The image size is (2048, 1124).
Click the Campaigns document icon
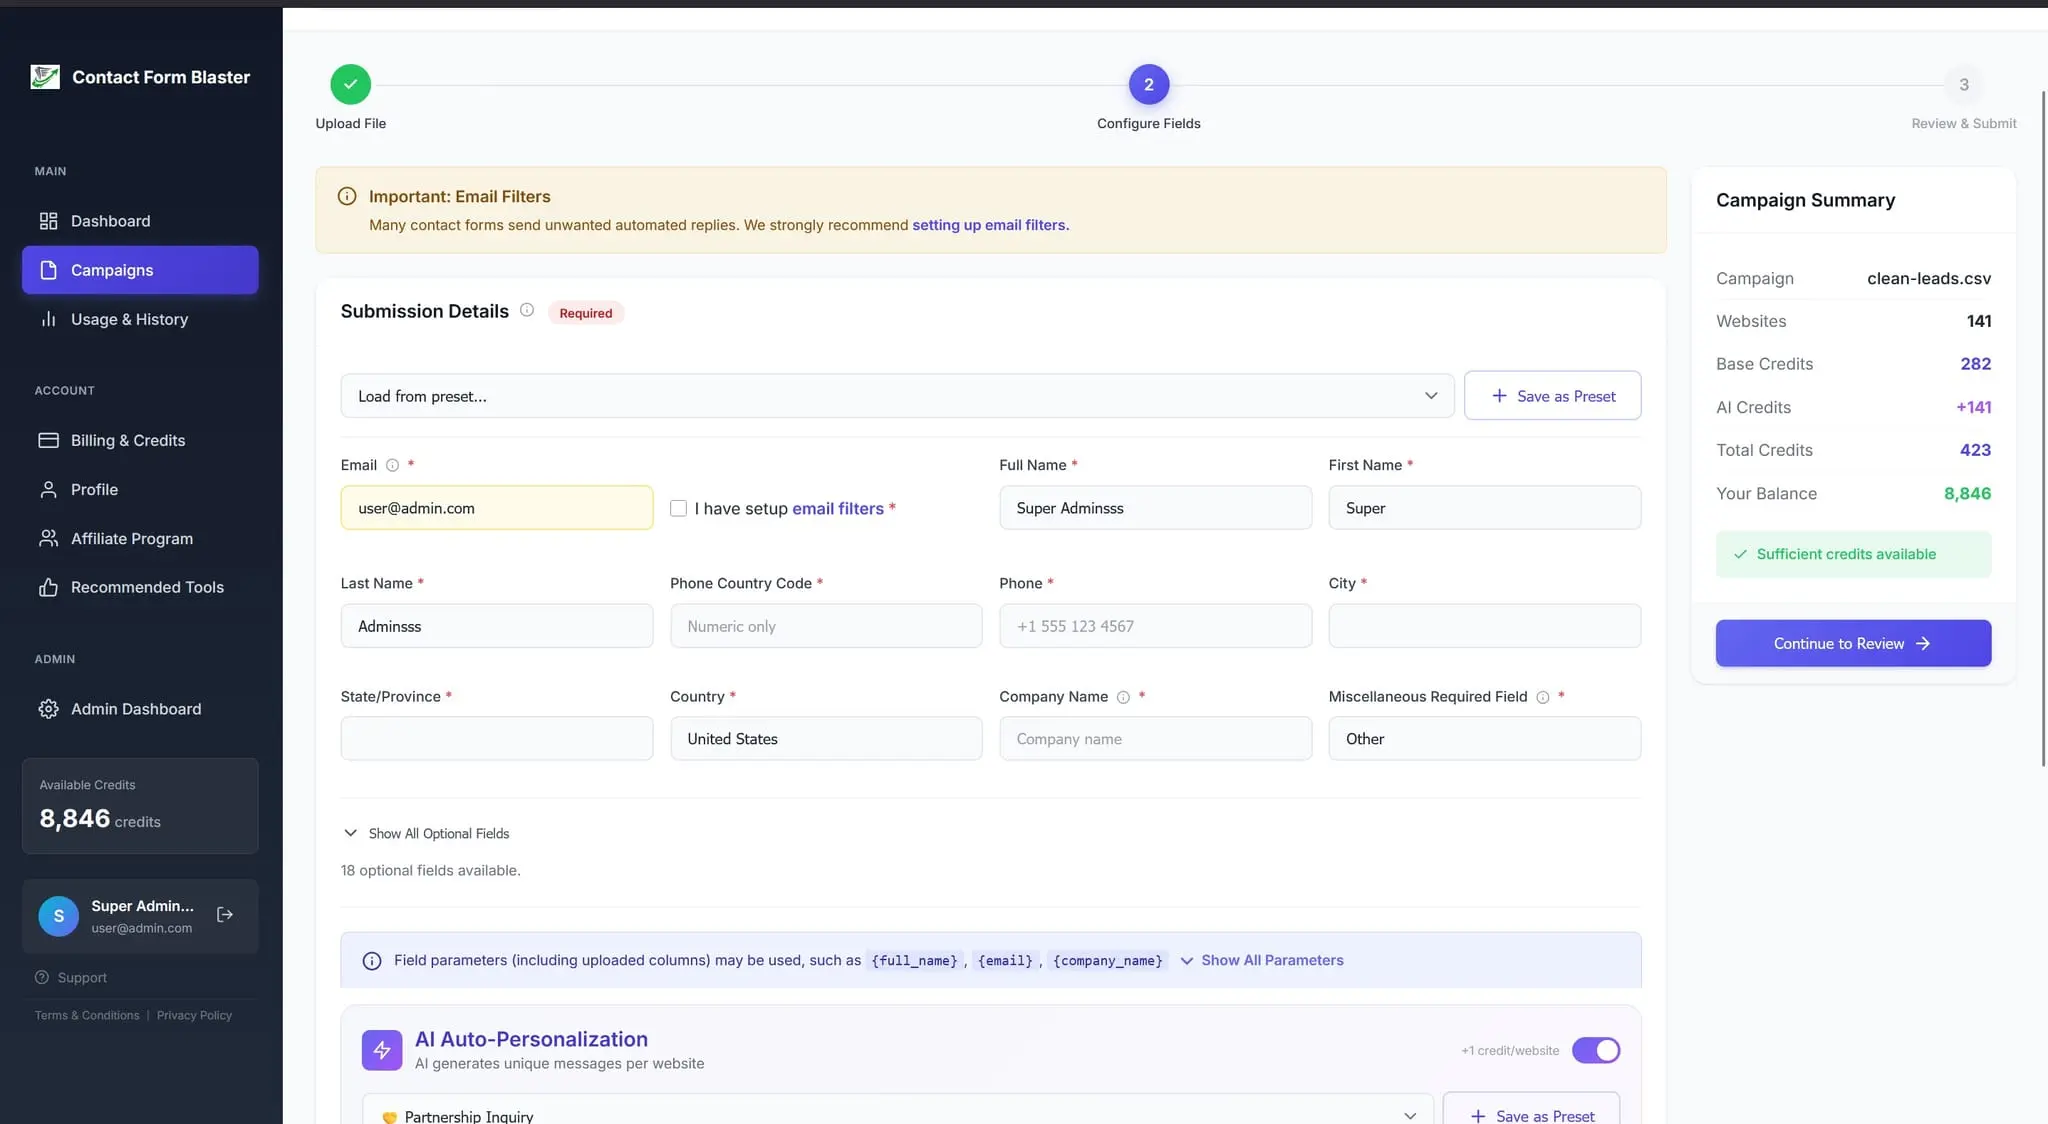pyautogui.click(x=48, y=270)
